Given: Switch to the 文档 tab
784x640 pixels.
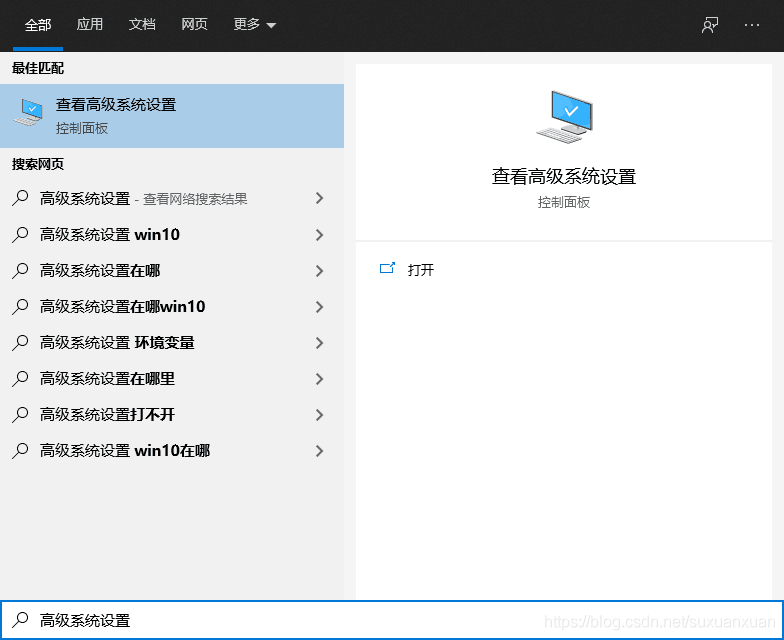Looking at the screenshot, I should pyautogui.click(x=142, y=24).
